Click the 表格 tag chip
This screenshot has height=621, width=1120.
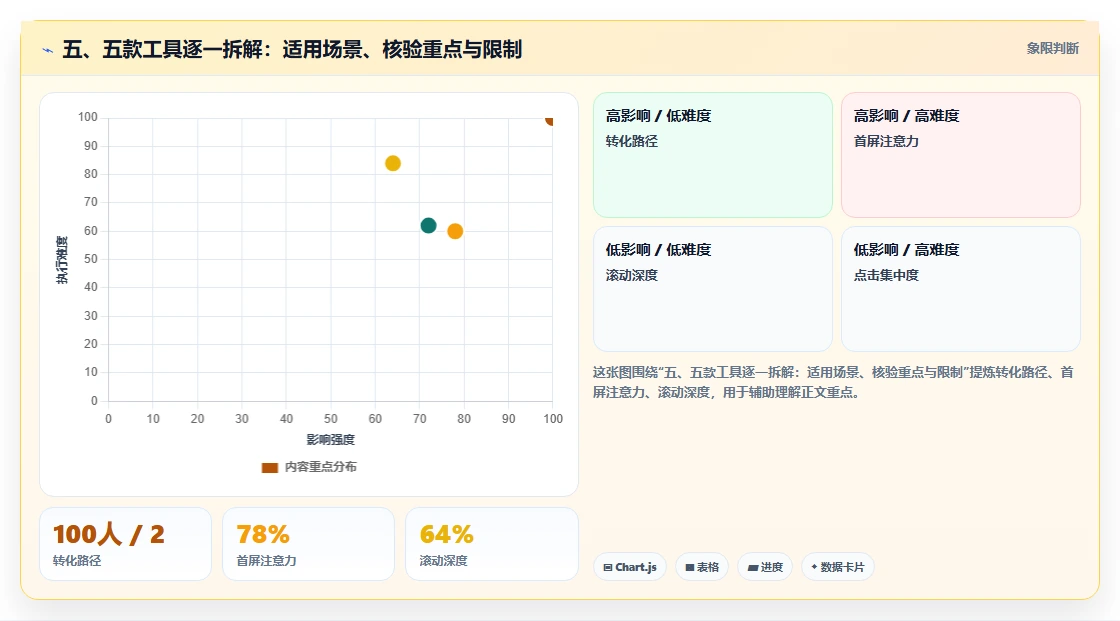click(702, 567)
